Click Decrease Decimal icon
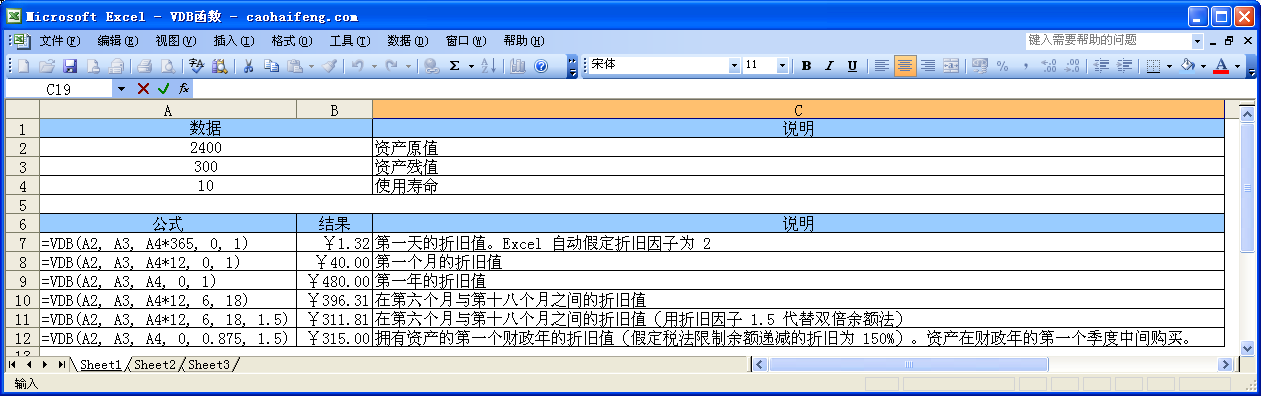Screen dimensions: 1261x396 coord(1071,66)
